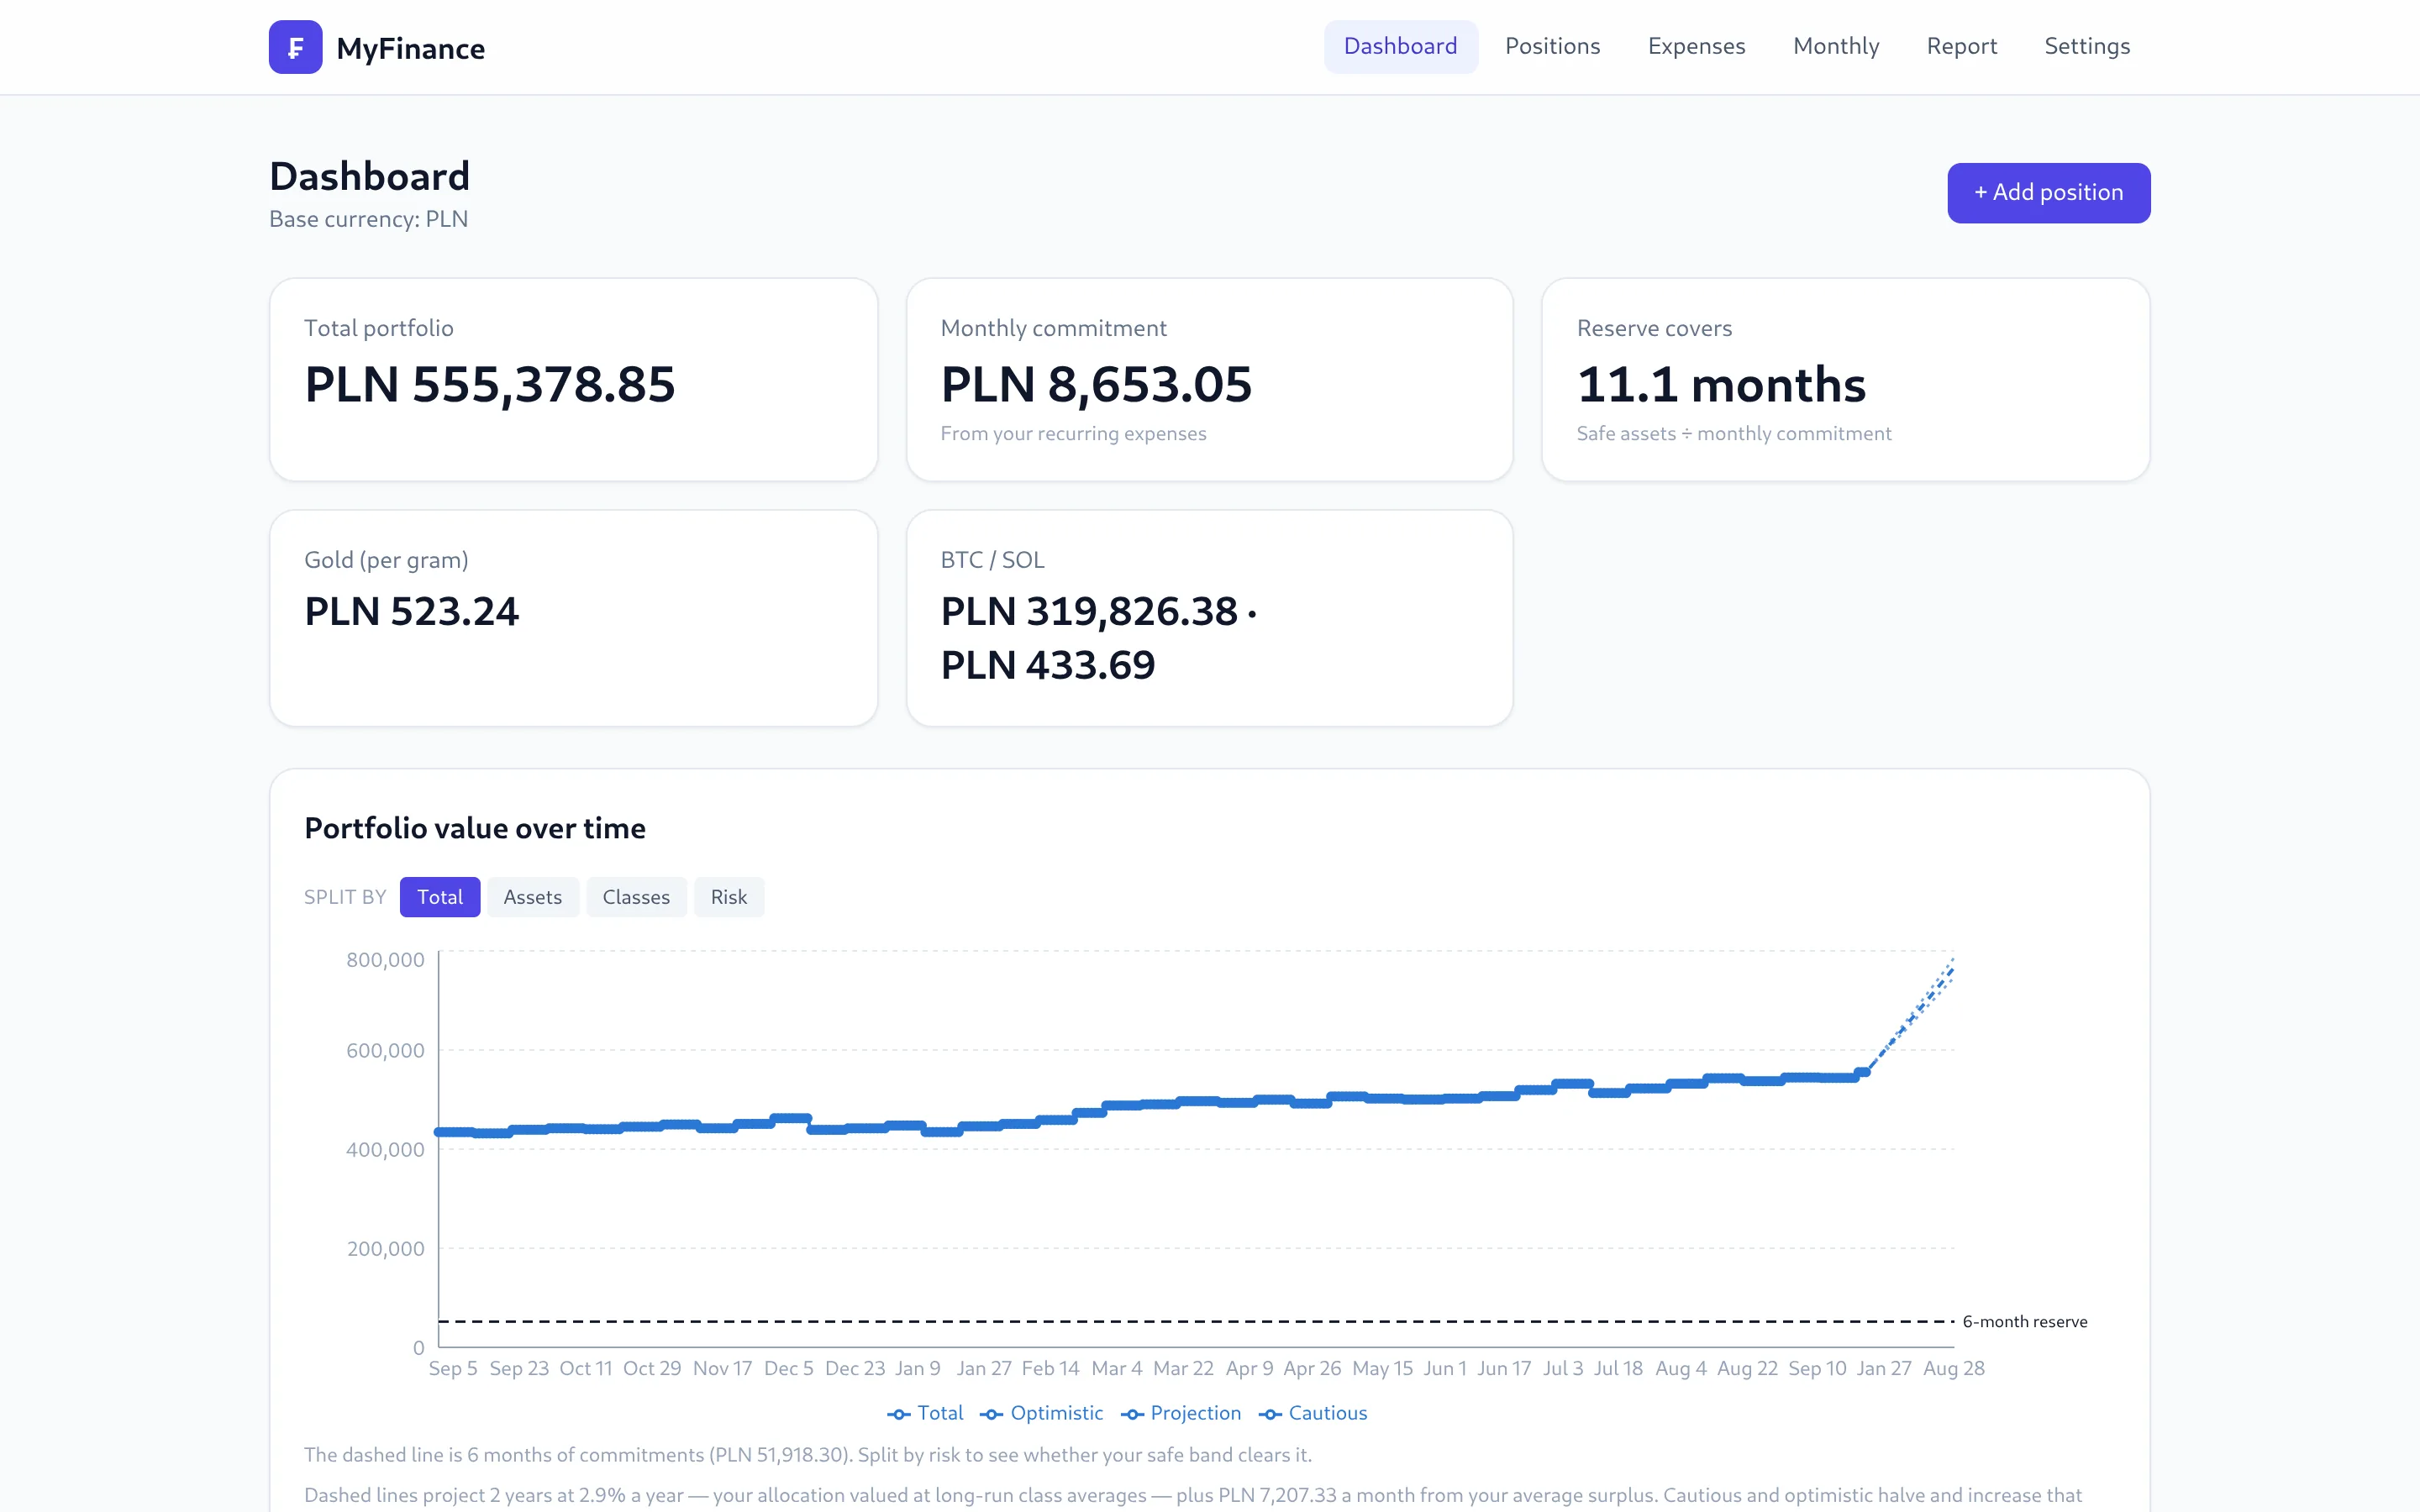Open the Report page
This screenshot has width=2420, height=1512.
tap(1961, 46)
